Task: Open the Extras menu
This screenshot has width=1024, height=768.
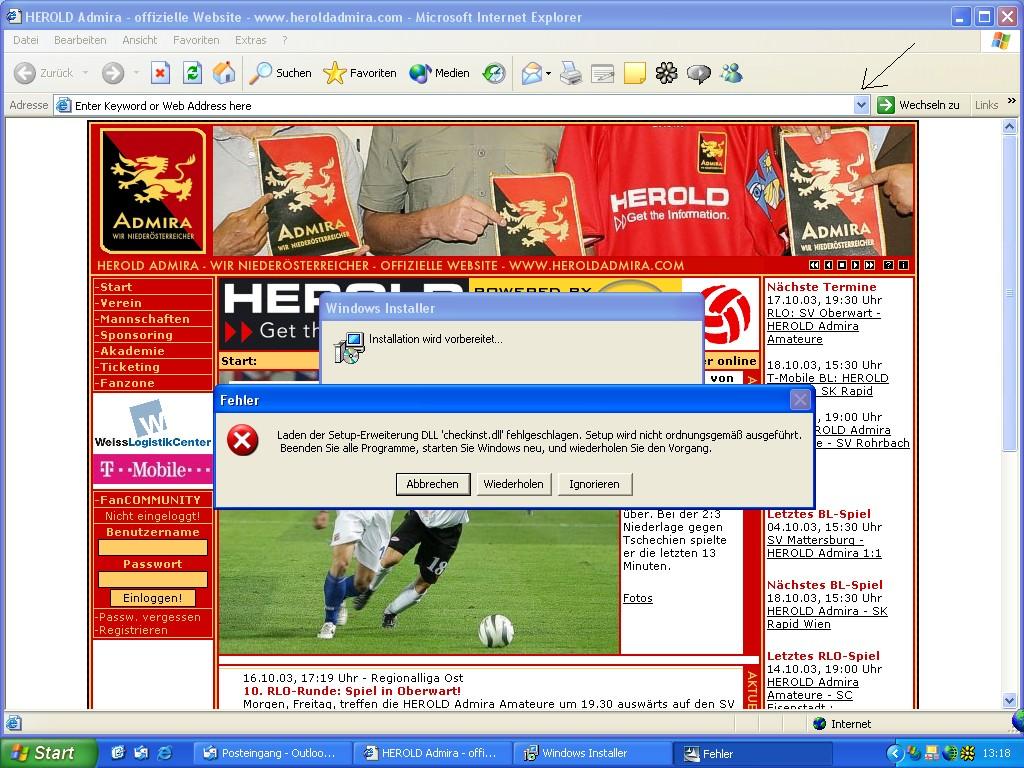Action: (x=250, y=40)
